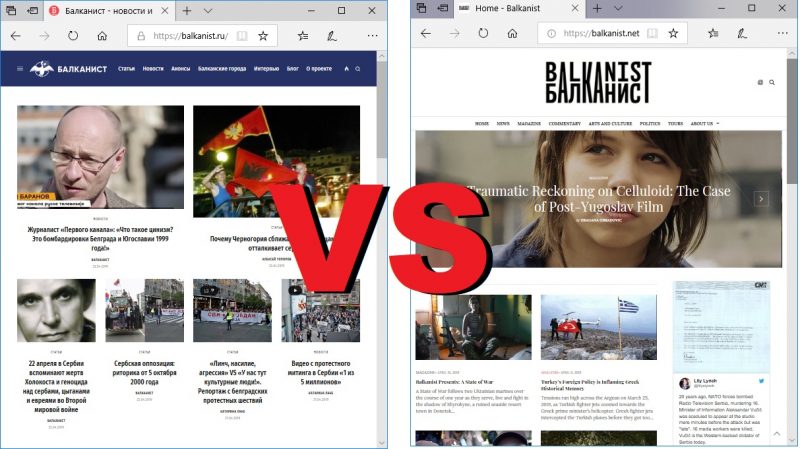Refresh the balkanist.ru page
800x449 pixels.
73,36
